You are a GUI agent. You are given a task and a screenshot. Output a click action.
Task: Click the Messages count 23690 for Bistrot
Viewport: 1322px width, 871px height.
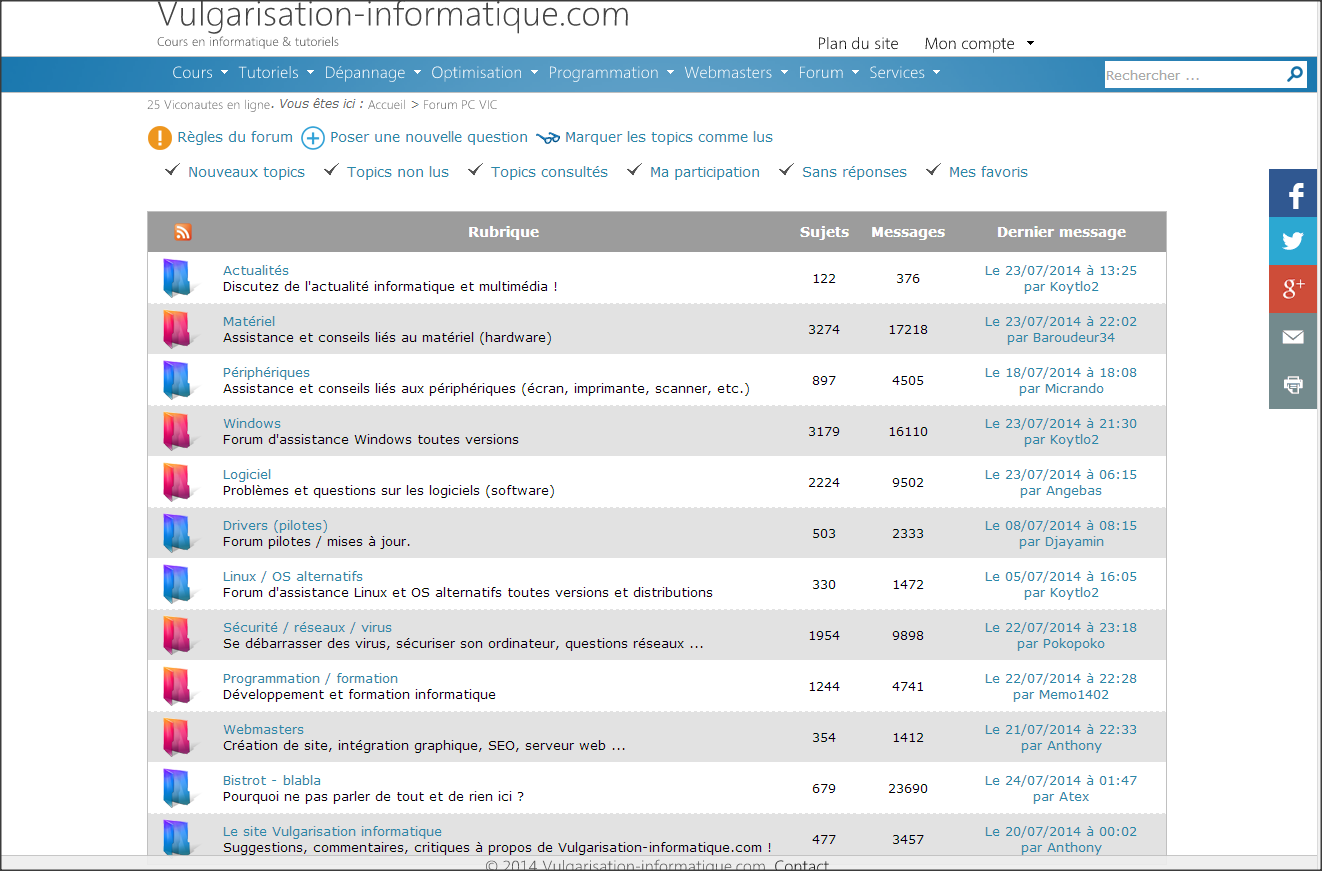[x=908, y=789]
